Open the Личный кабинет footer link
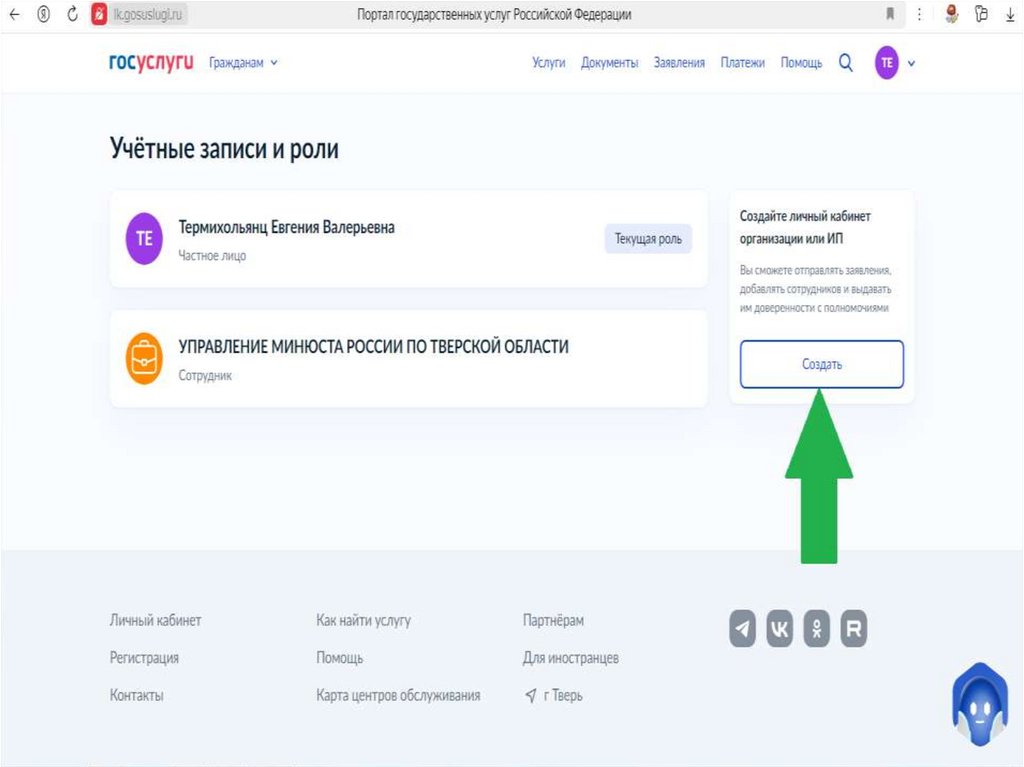Image resolution: width=1024 pixels, height=767 pixels. (x=155, y=620)
